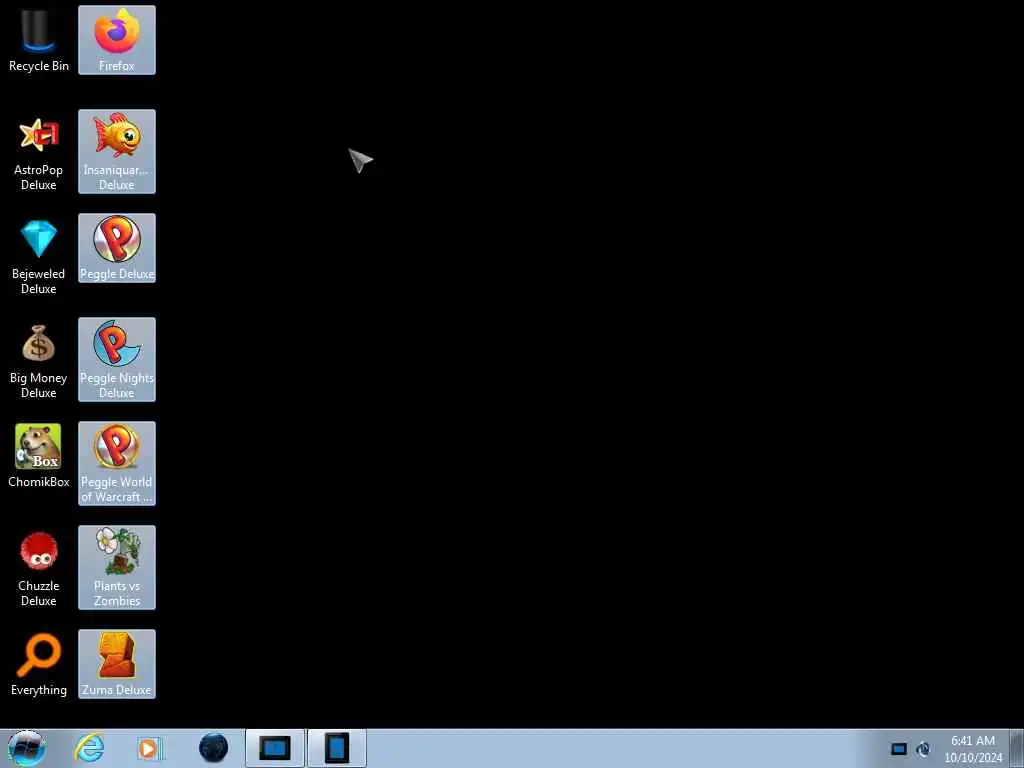Click the dark globe taskbar icon
The image size is (1024, 768).
[x=214, y=748]
